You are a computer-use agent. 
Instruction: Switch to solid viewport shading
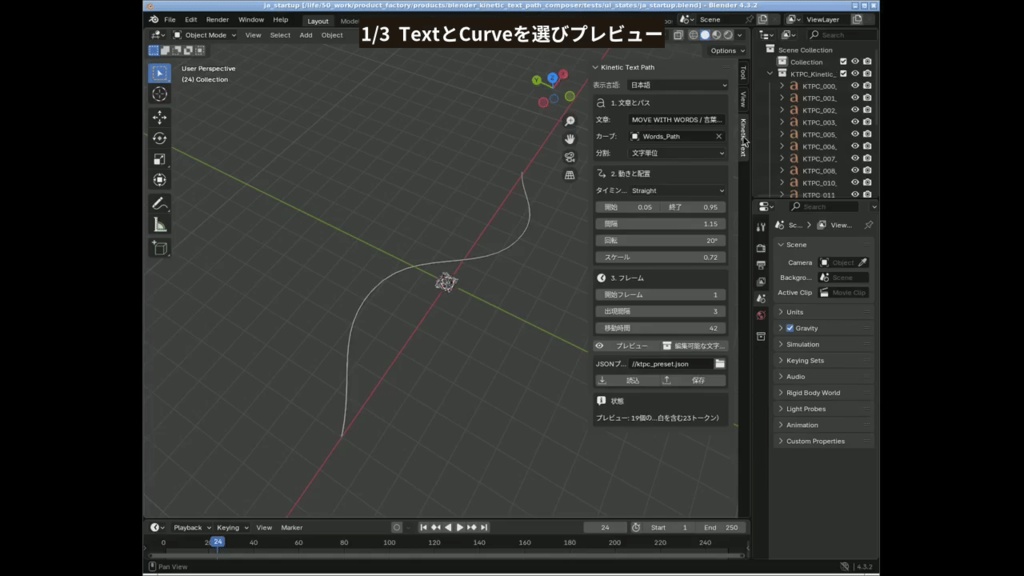tap(705, 35)
